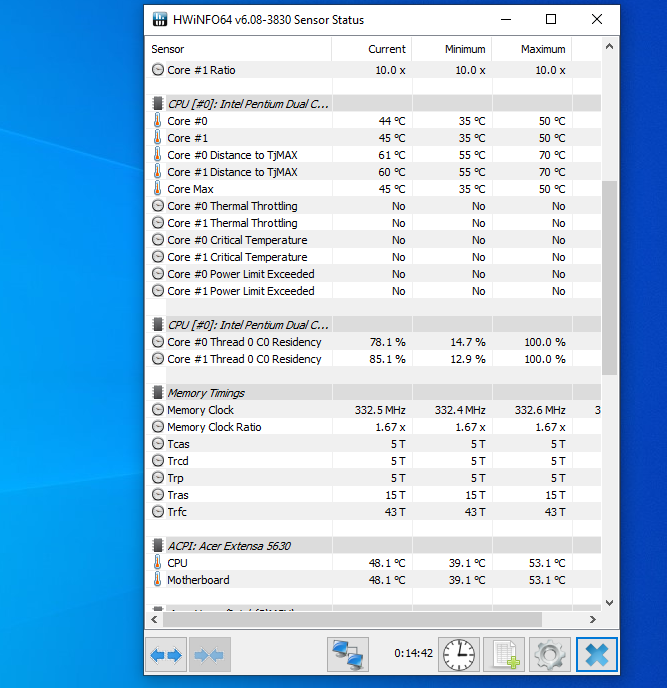The width and height of the screenshot is (667, 688).
Task: Click the vertical scrollbar down arrow
Action: 609,603
